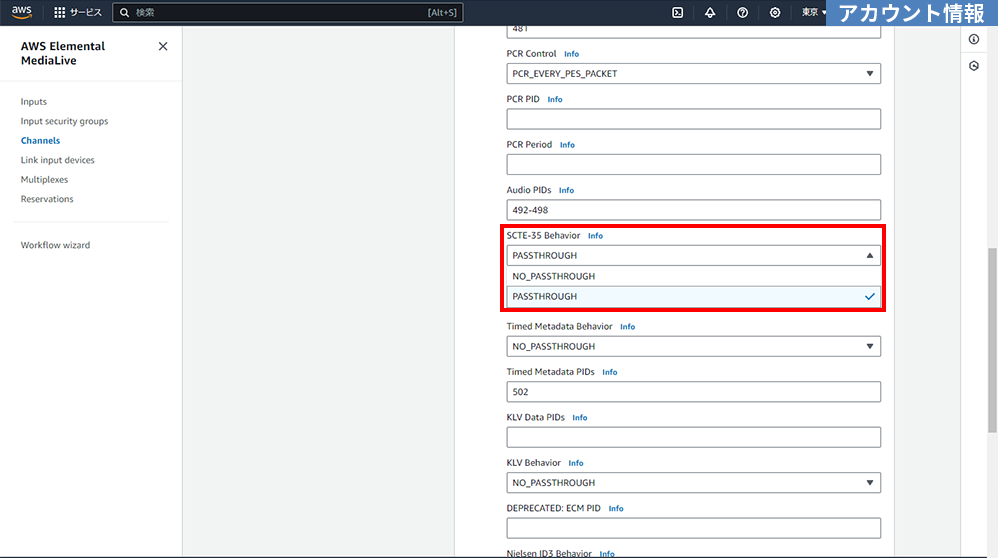Click the PCR Period input field
Image resolution: width=998 pixels, height=558 pixels.
(693, 165)
